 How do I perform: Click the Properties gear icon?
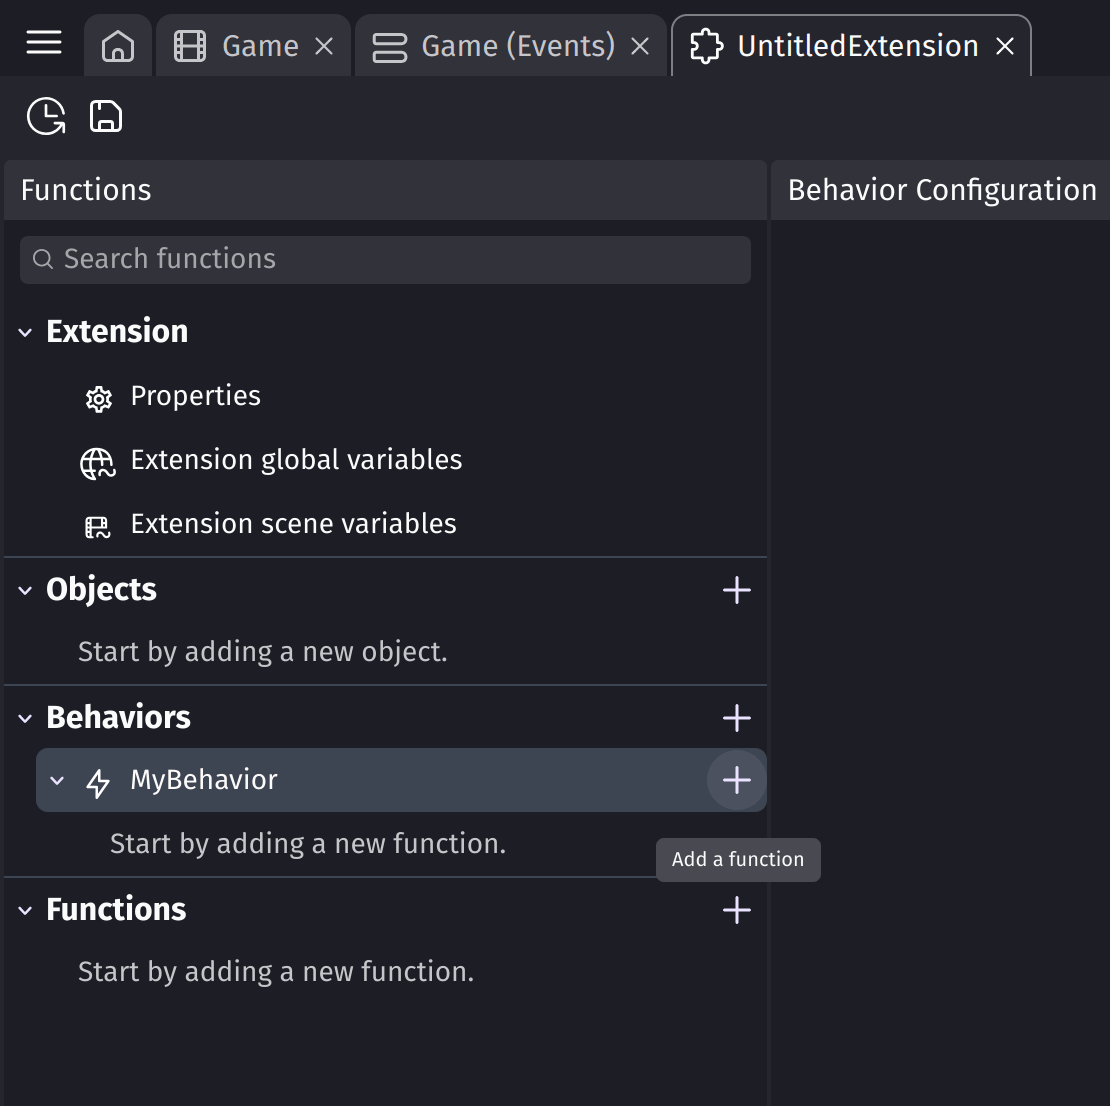tap(98, 399)
